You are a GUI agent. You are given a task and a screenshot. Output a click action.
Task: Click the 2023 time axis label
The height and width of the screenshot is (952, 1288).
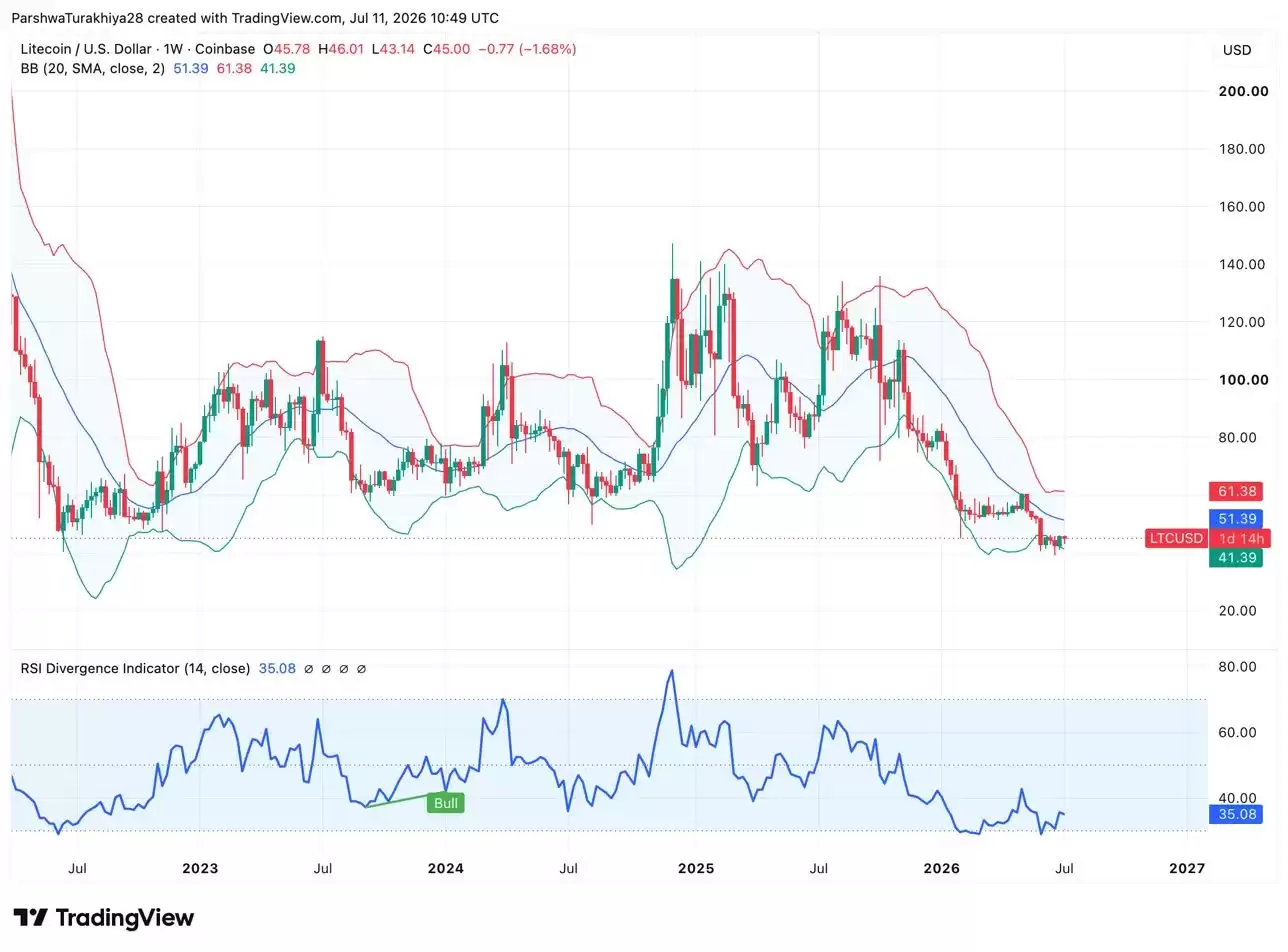coord(200,868)
